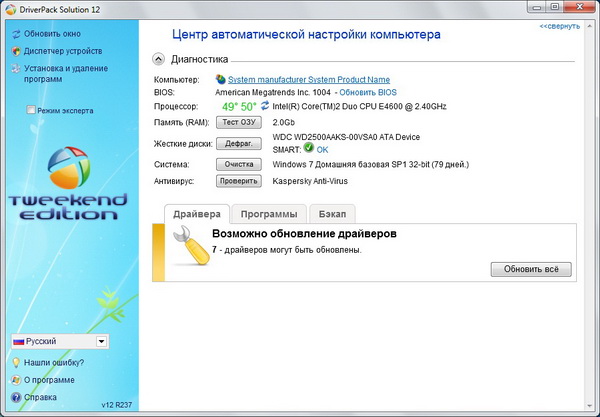Image resolution: width=600 pixels, height=417 pixels.
Task: Run the Тест ОЗУ memory test
Action: 238,121
